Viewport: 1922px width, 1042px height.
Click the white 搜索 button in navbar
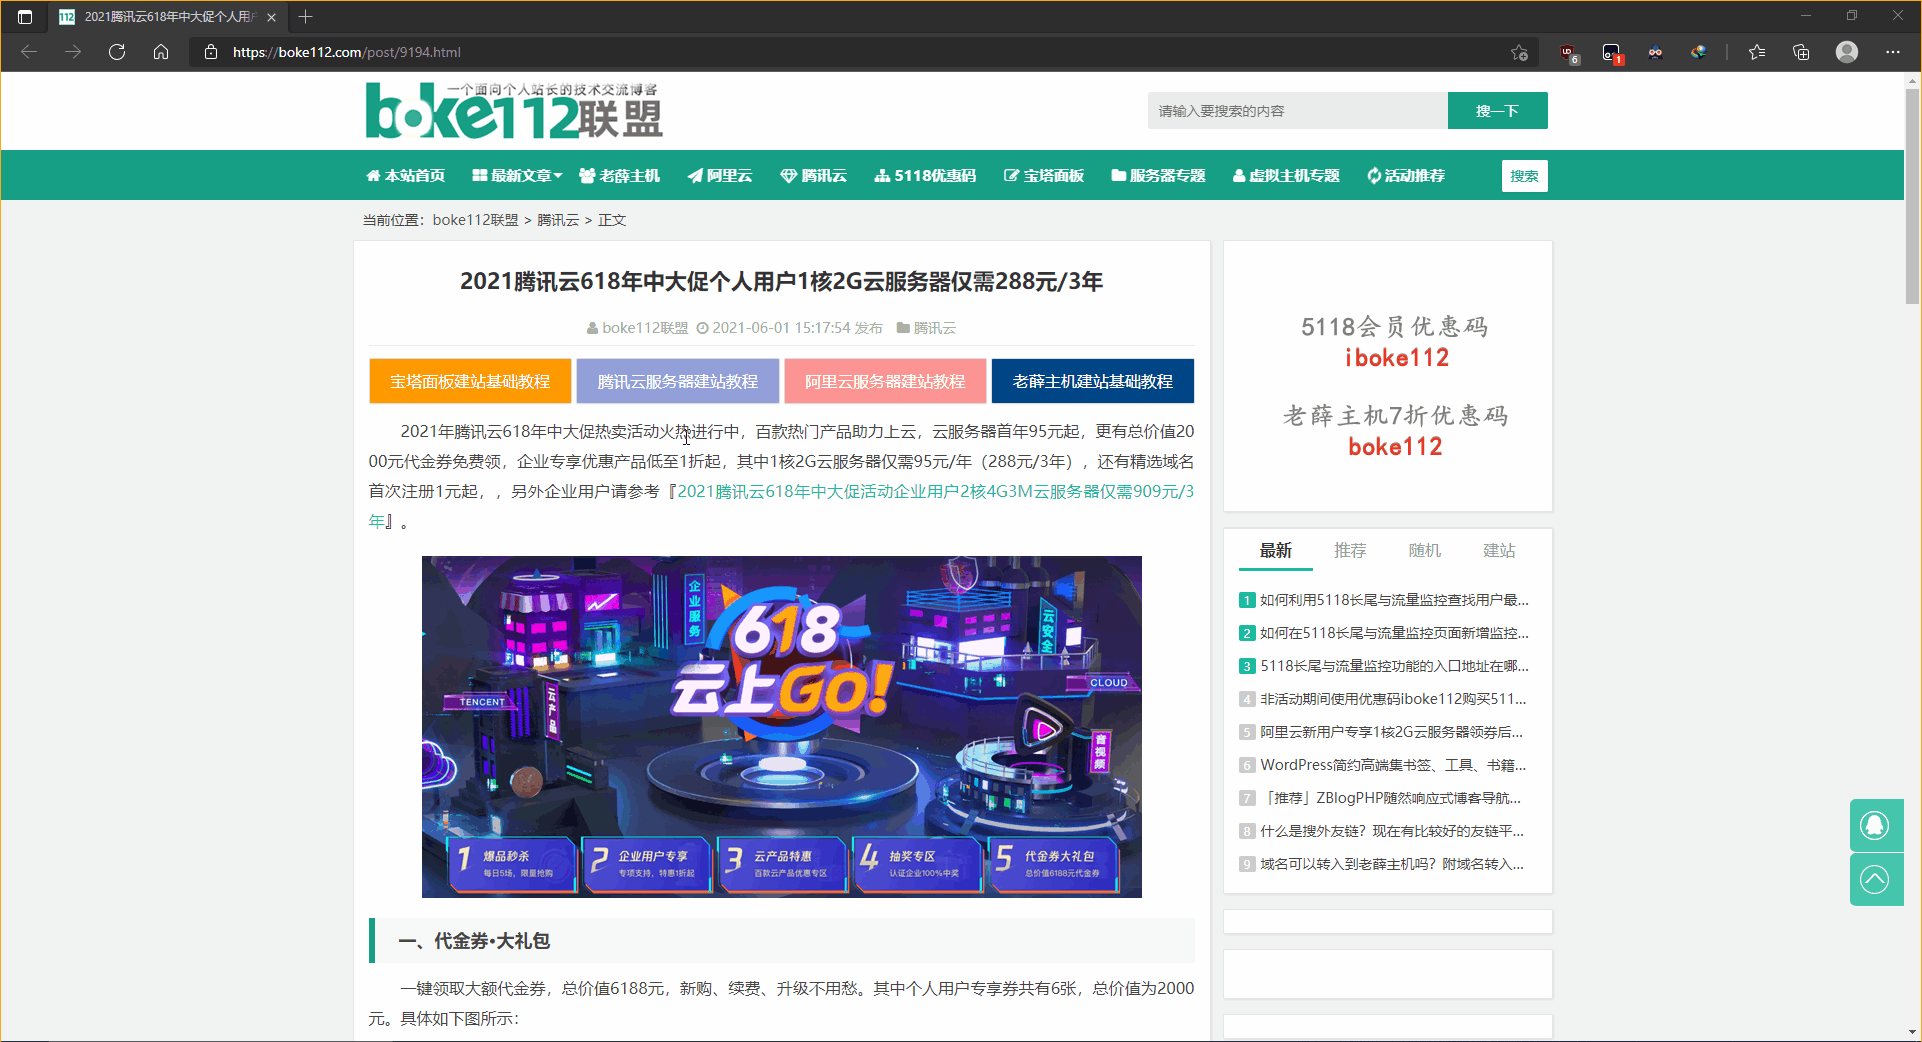(x=1524, y=176)
